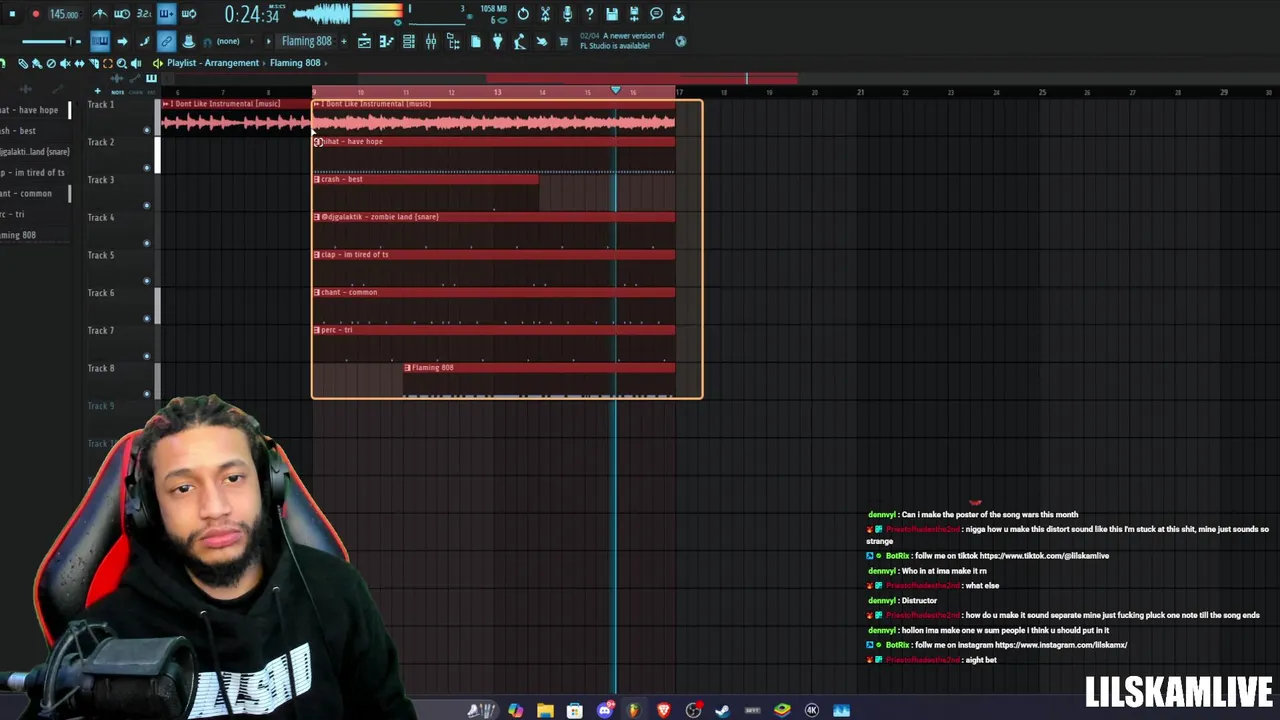Viewport: 1280px width, 720px height.
Task: Toggle the metronome icon
Action: [100, 14]
